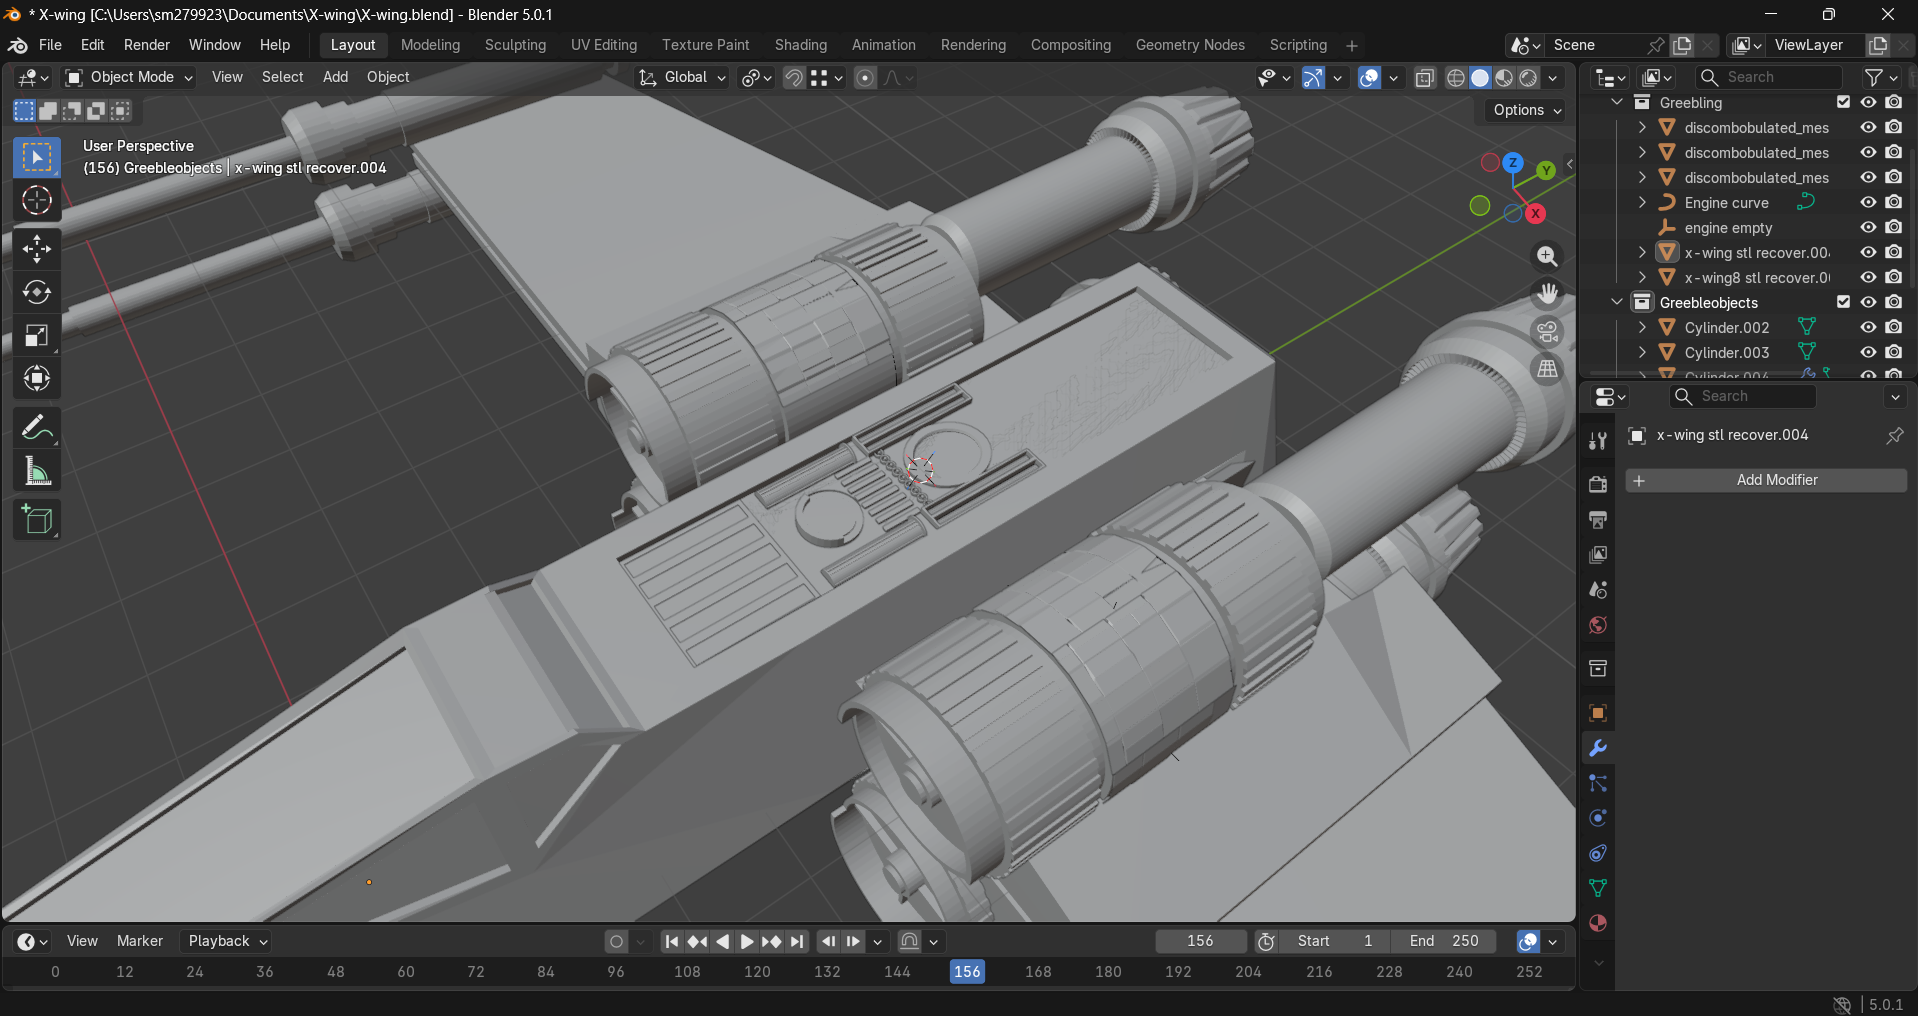The height and width of the screenshot is (1016, 1918).
Task: Open the outliner filter dropdown
Action: click(x=1881, y=77)
